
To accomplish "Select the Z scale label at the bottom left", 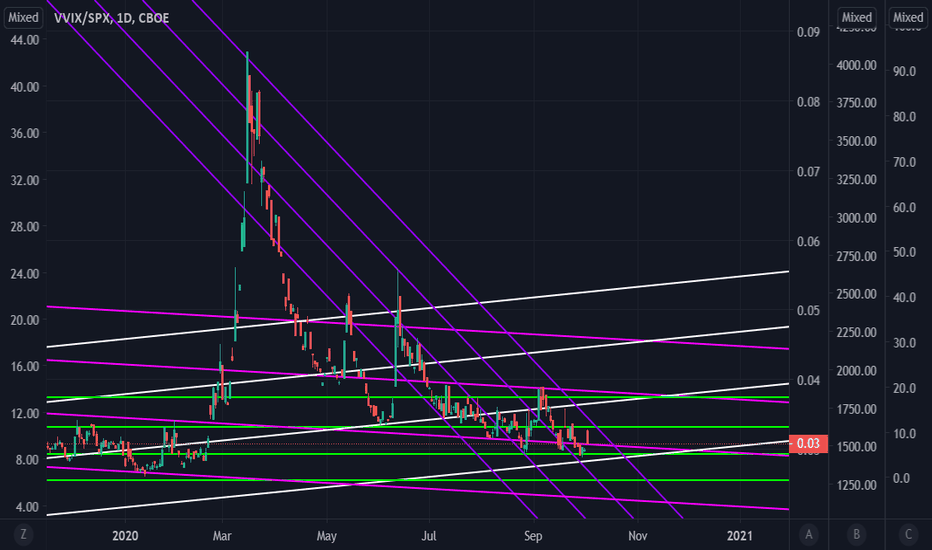I will pos(23,535).
